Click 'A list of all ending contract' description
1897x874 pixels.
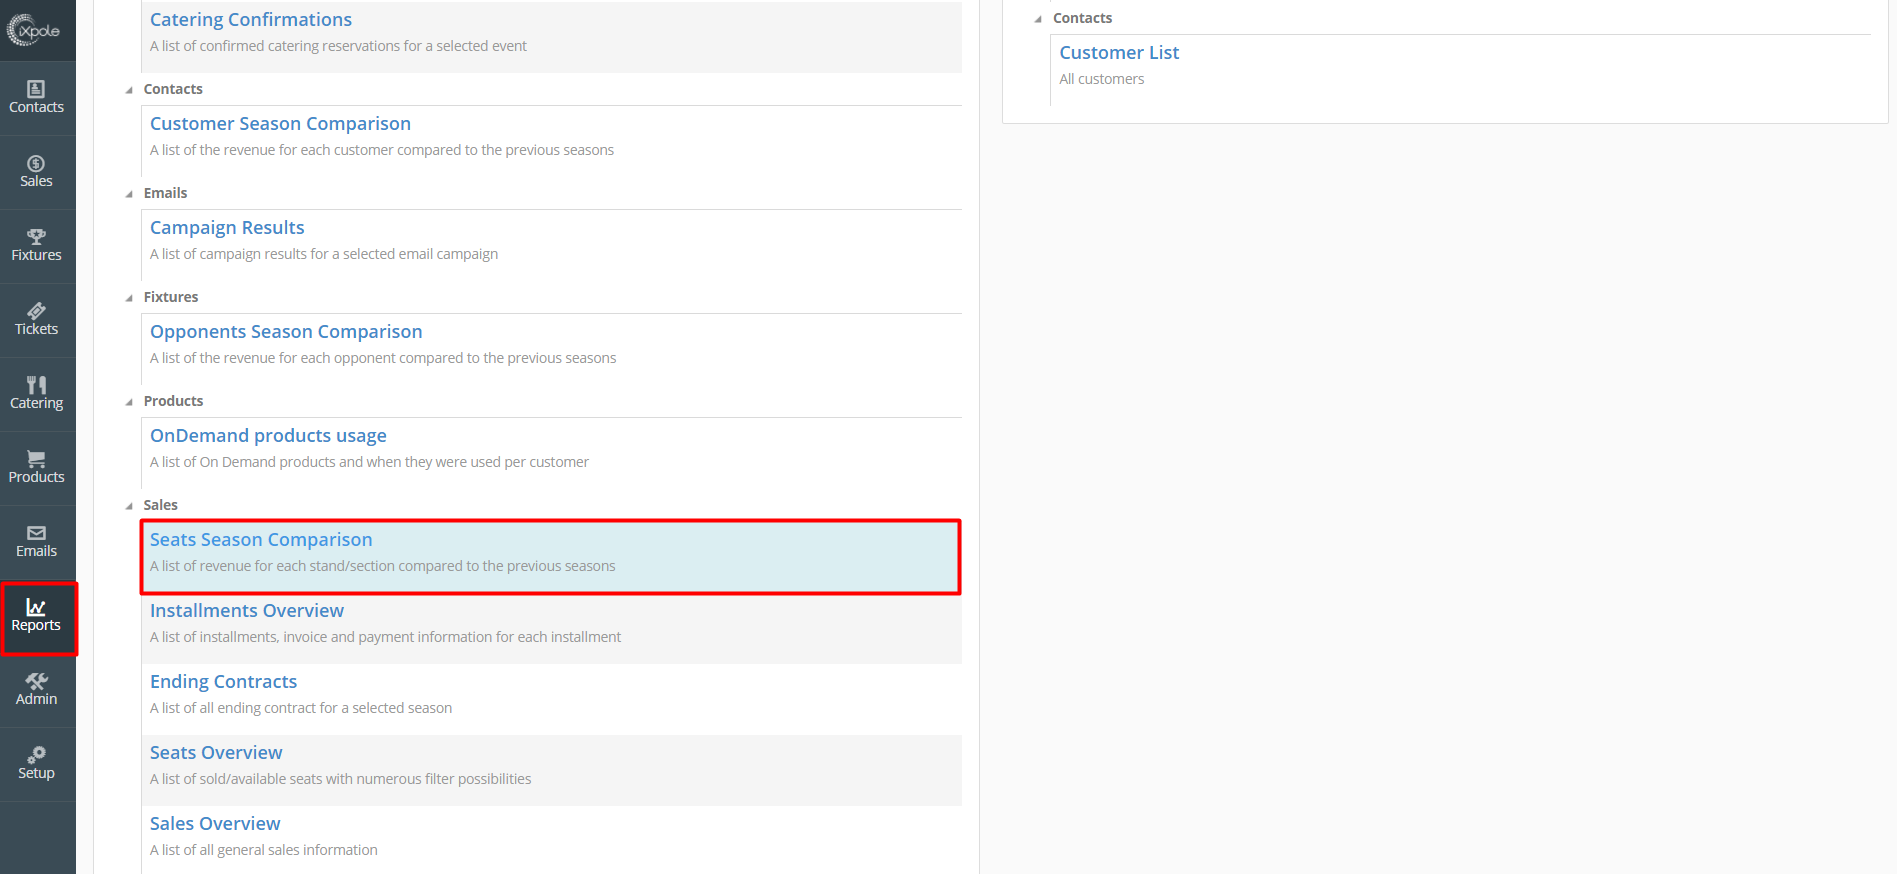tap(301, 708)
